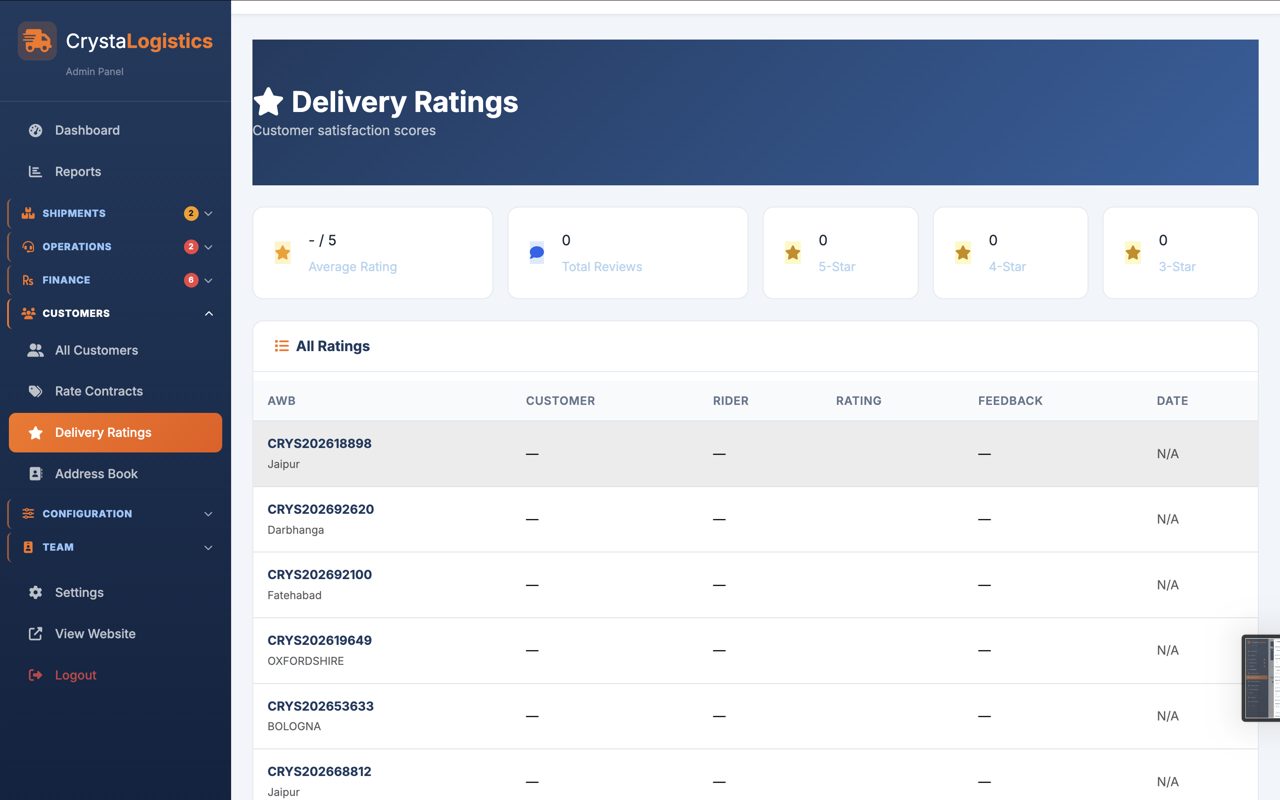Click the Address Book icon

coord(36,474)
